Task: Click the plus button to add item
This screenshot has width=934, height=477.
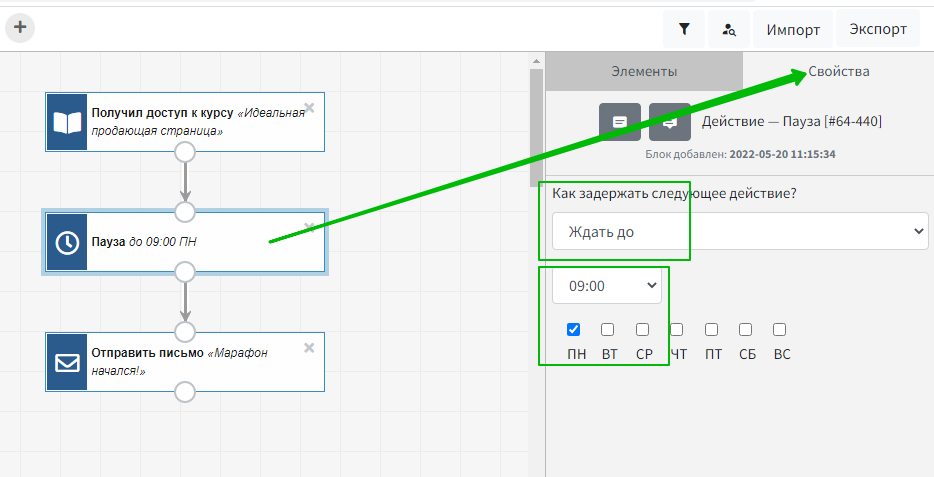Action: coord(20,28)
